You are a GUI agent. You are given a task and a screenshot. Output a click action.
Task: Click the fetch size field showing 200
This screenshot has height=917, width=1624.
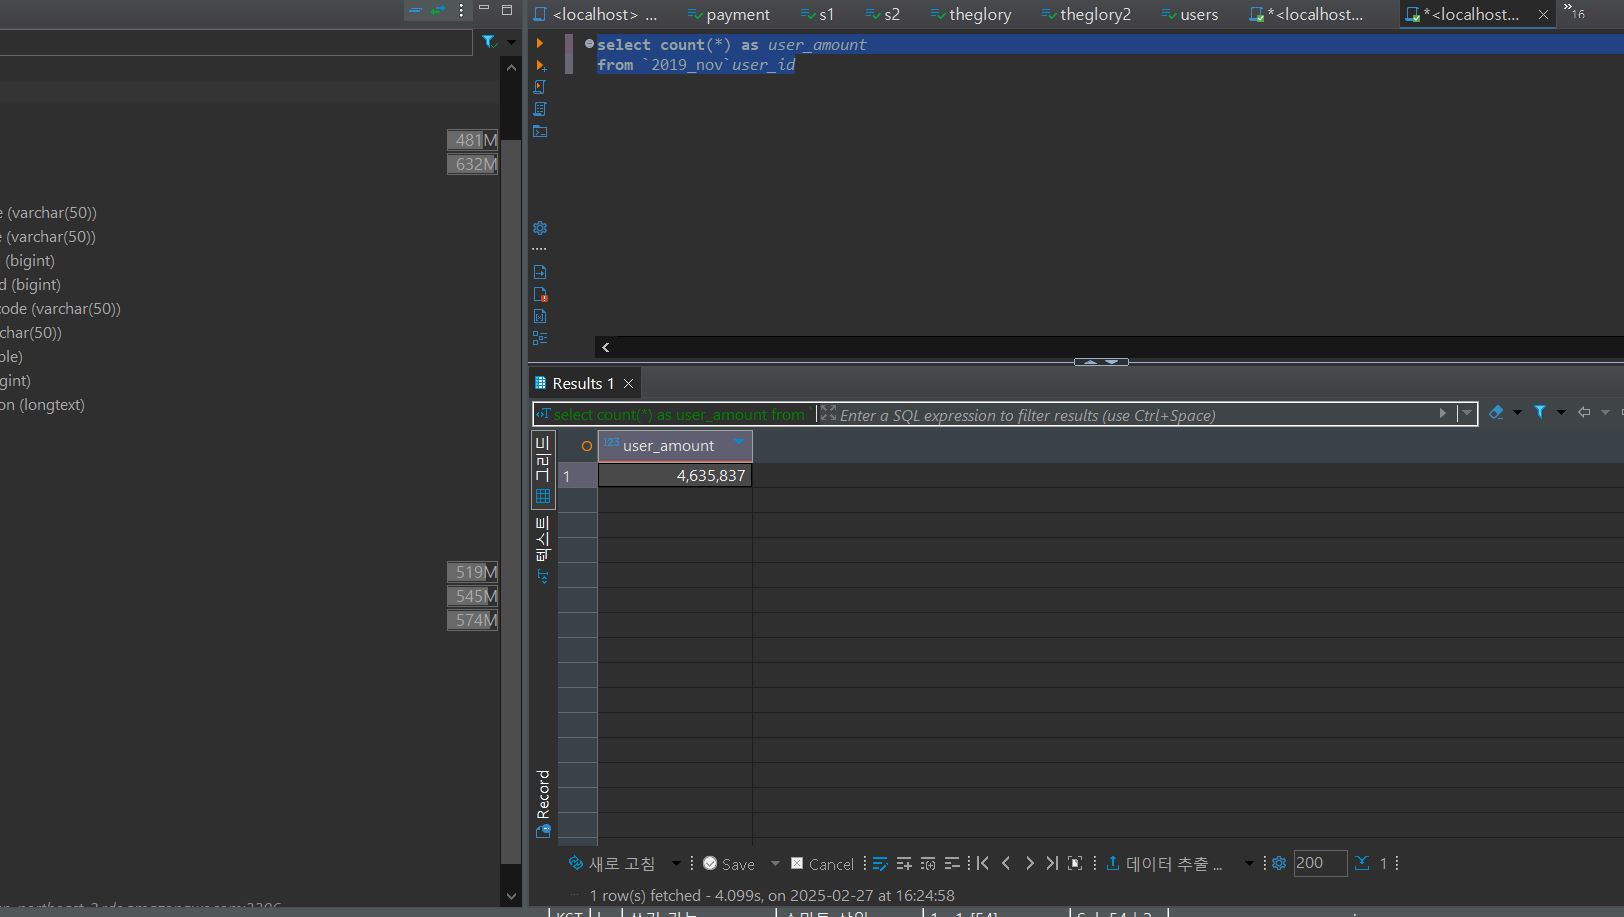(1319, 863)
